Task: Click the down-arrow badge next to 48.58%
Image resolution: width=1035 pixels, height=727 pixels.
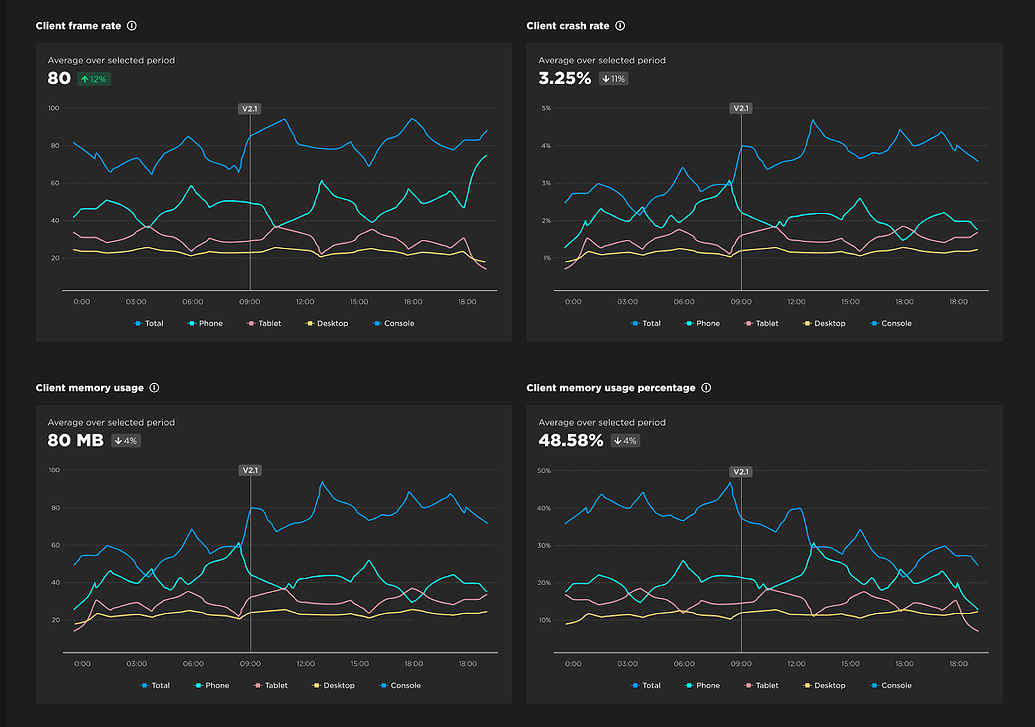Action: pos(625,440)
